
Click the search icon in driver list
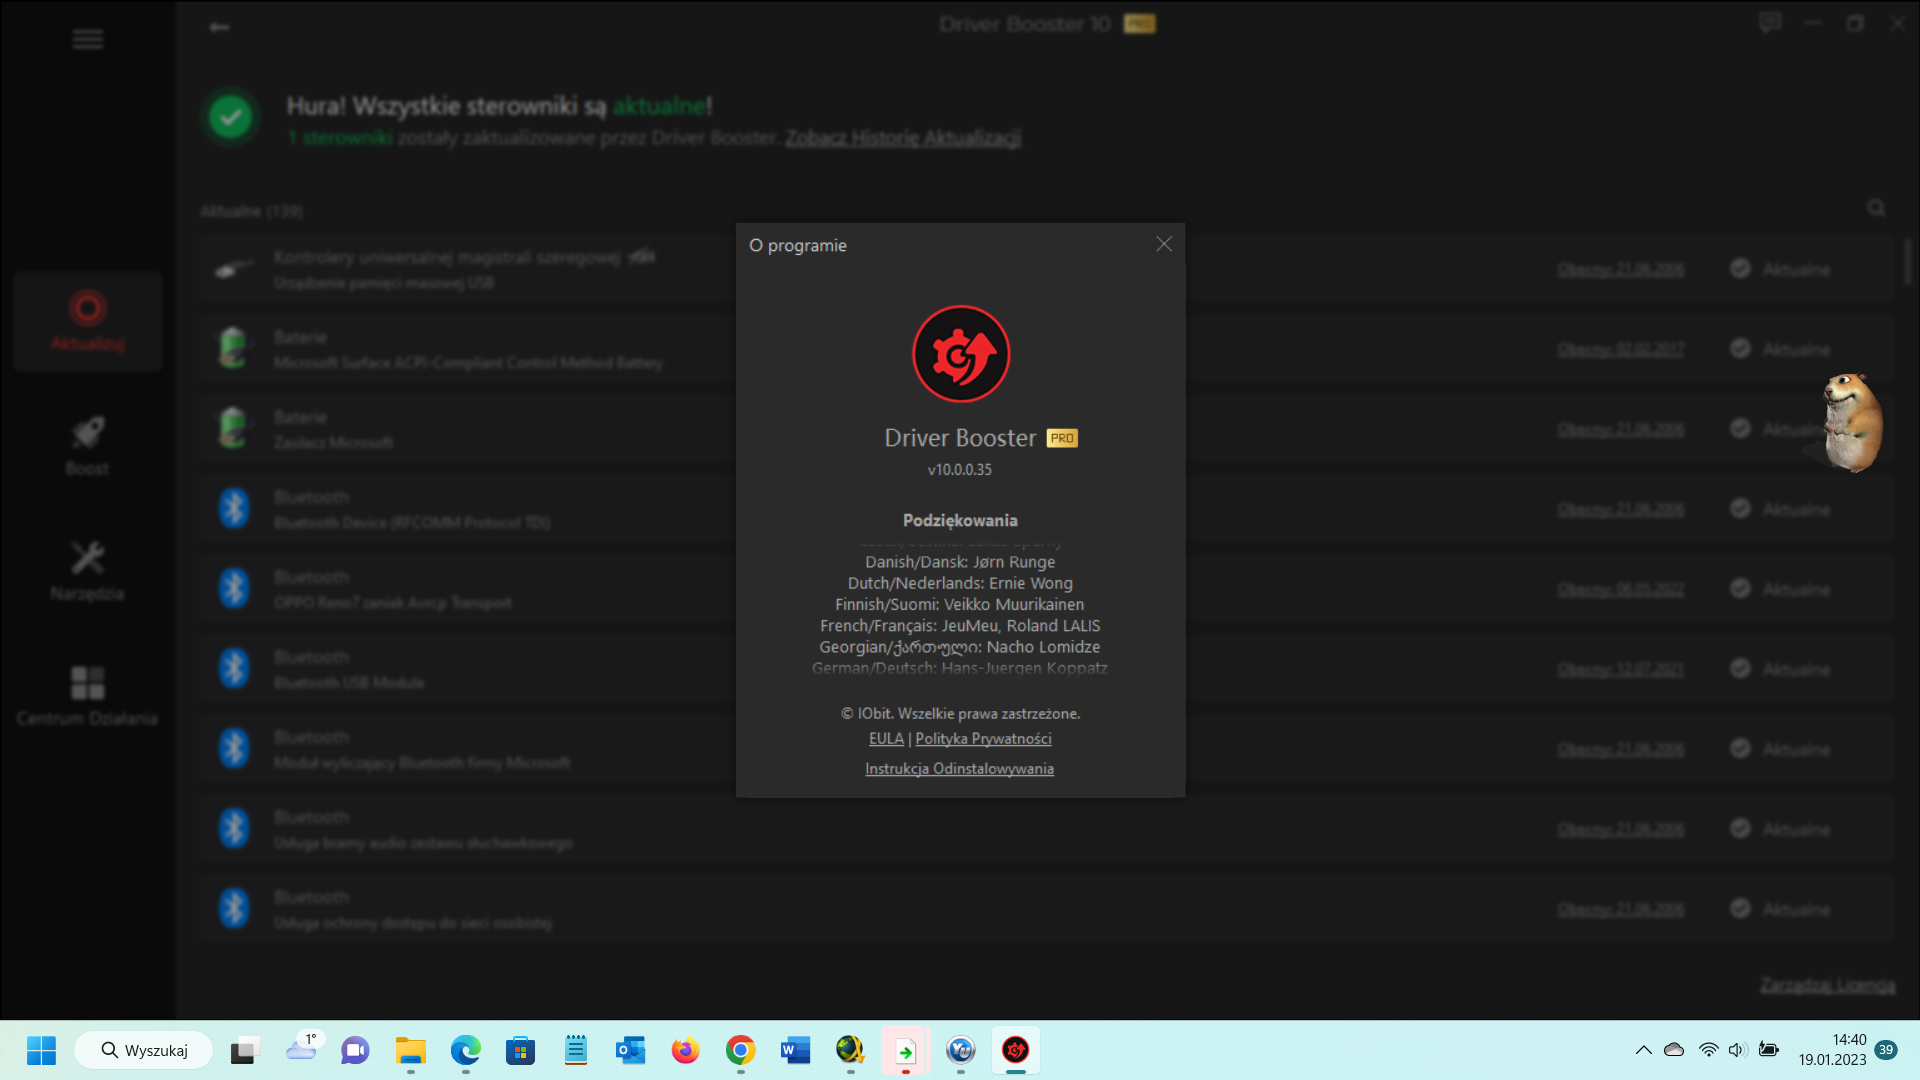(x=1876, y=208)
